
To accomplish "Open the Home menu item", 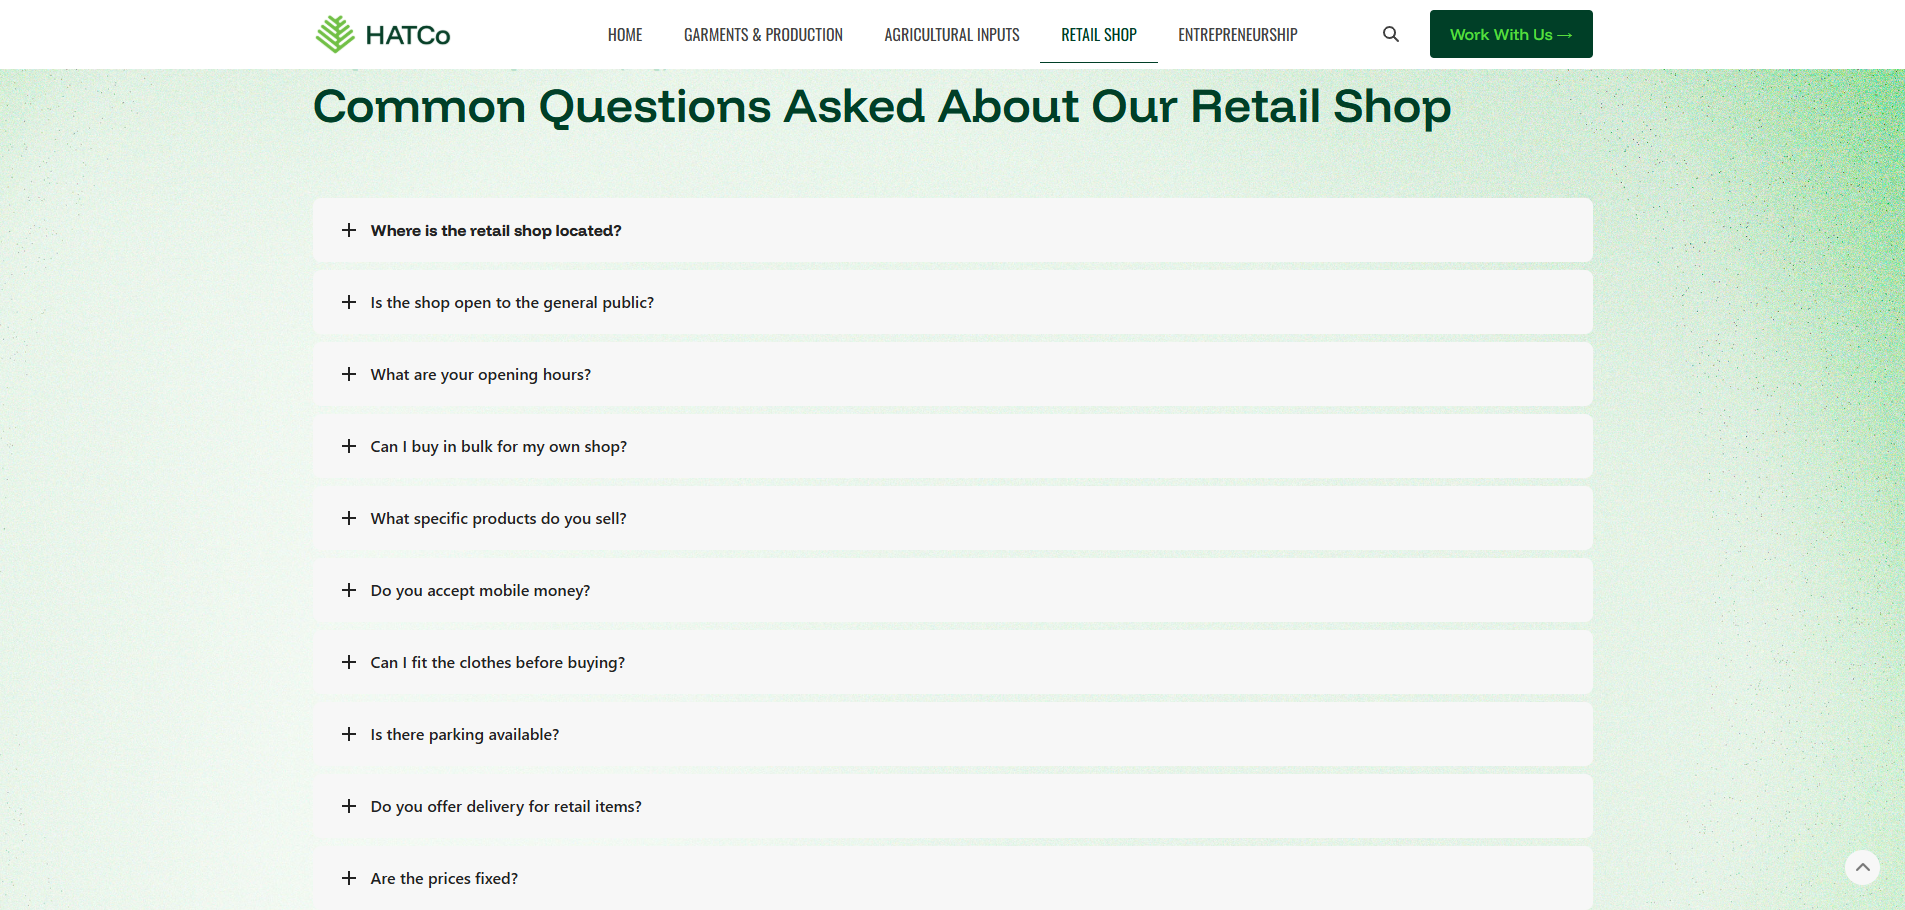I will pyautogui.click(x=625, y=35).
